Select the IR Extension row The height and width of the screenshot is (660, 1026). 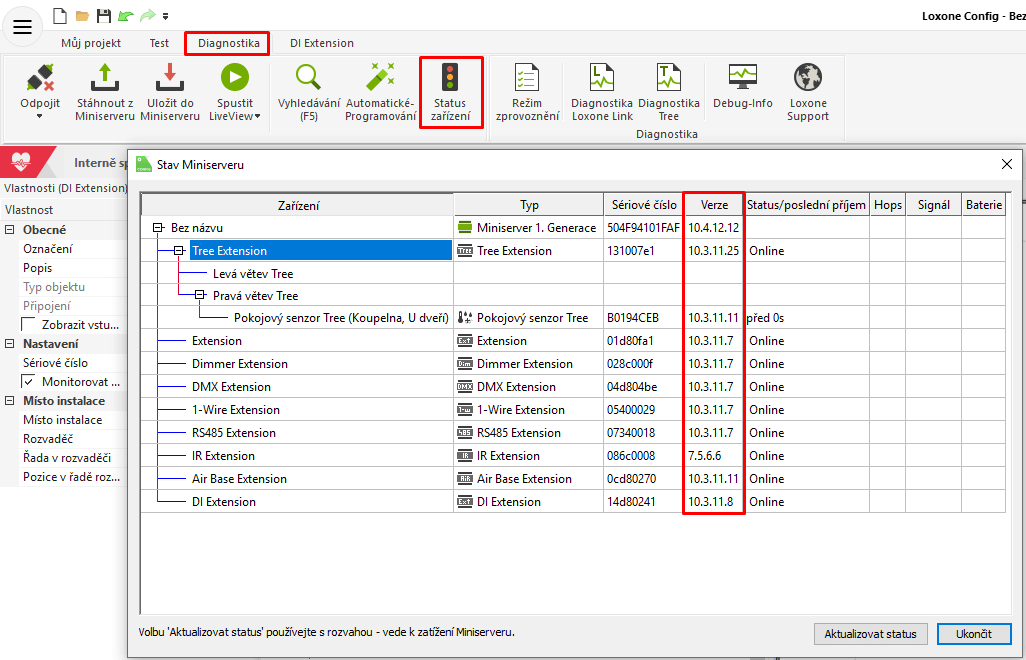coord(223,456)
